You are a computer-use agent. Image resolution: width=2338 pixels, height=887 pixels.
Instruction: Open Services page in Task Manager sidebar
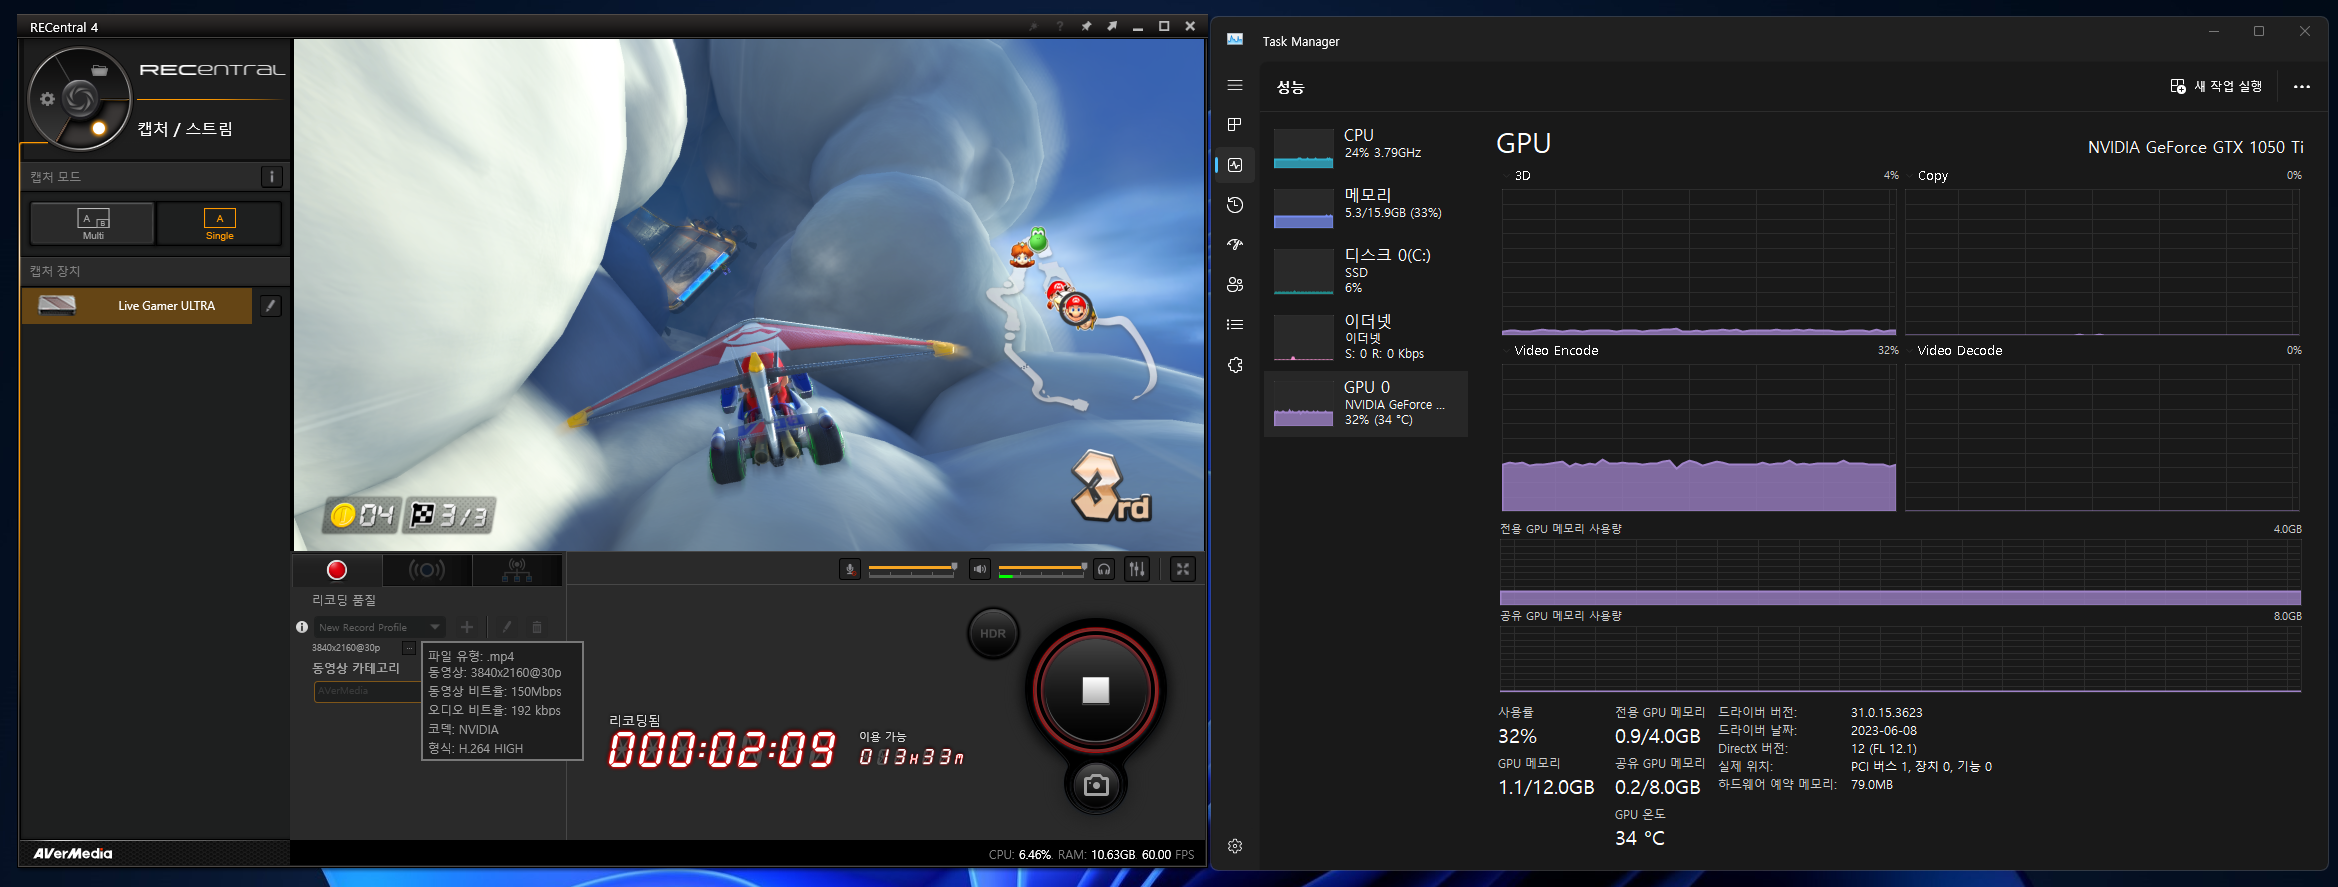coord(1235,365)
